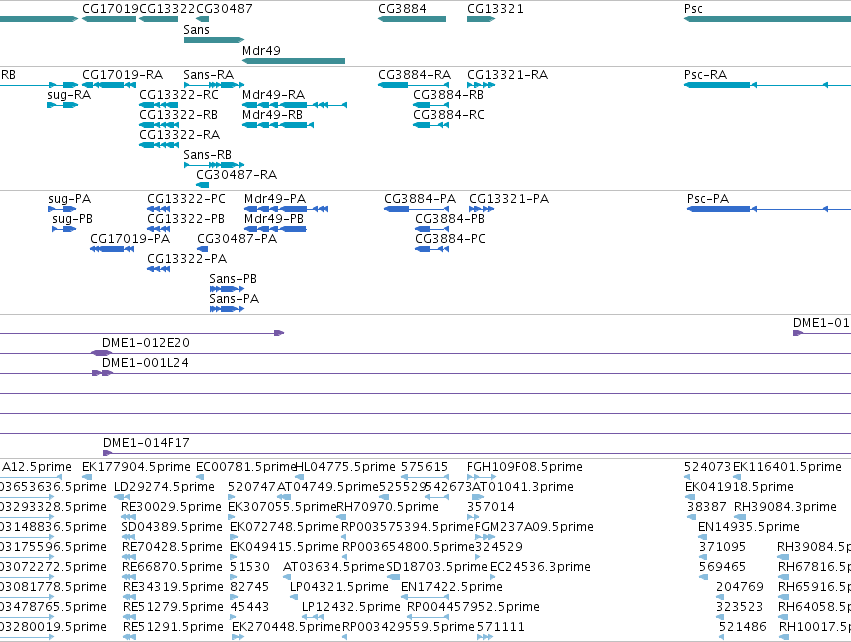Select EST EK041918.5prime
The image size is (851, 642).
tap(739, 487)
